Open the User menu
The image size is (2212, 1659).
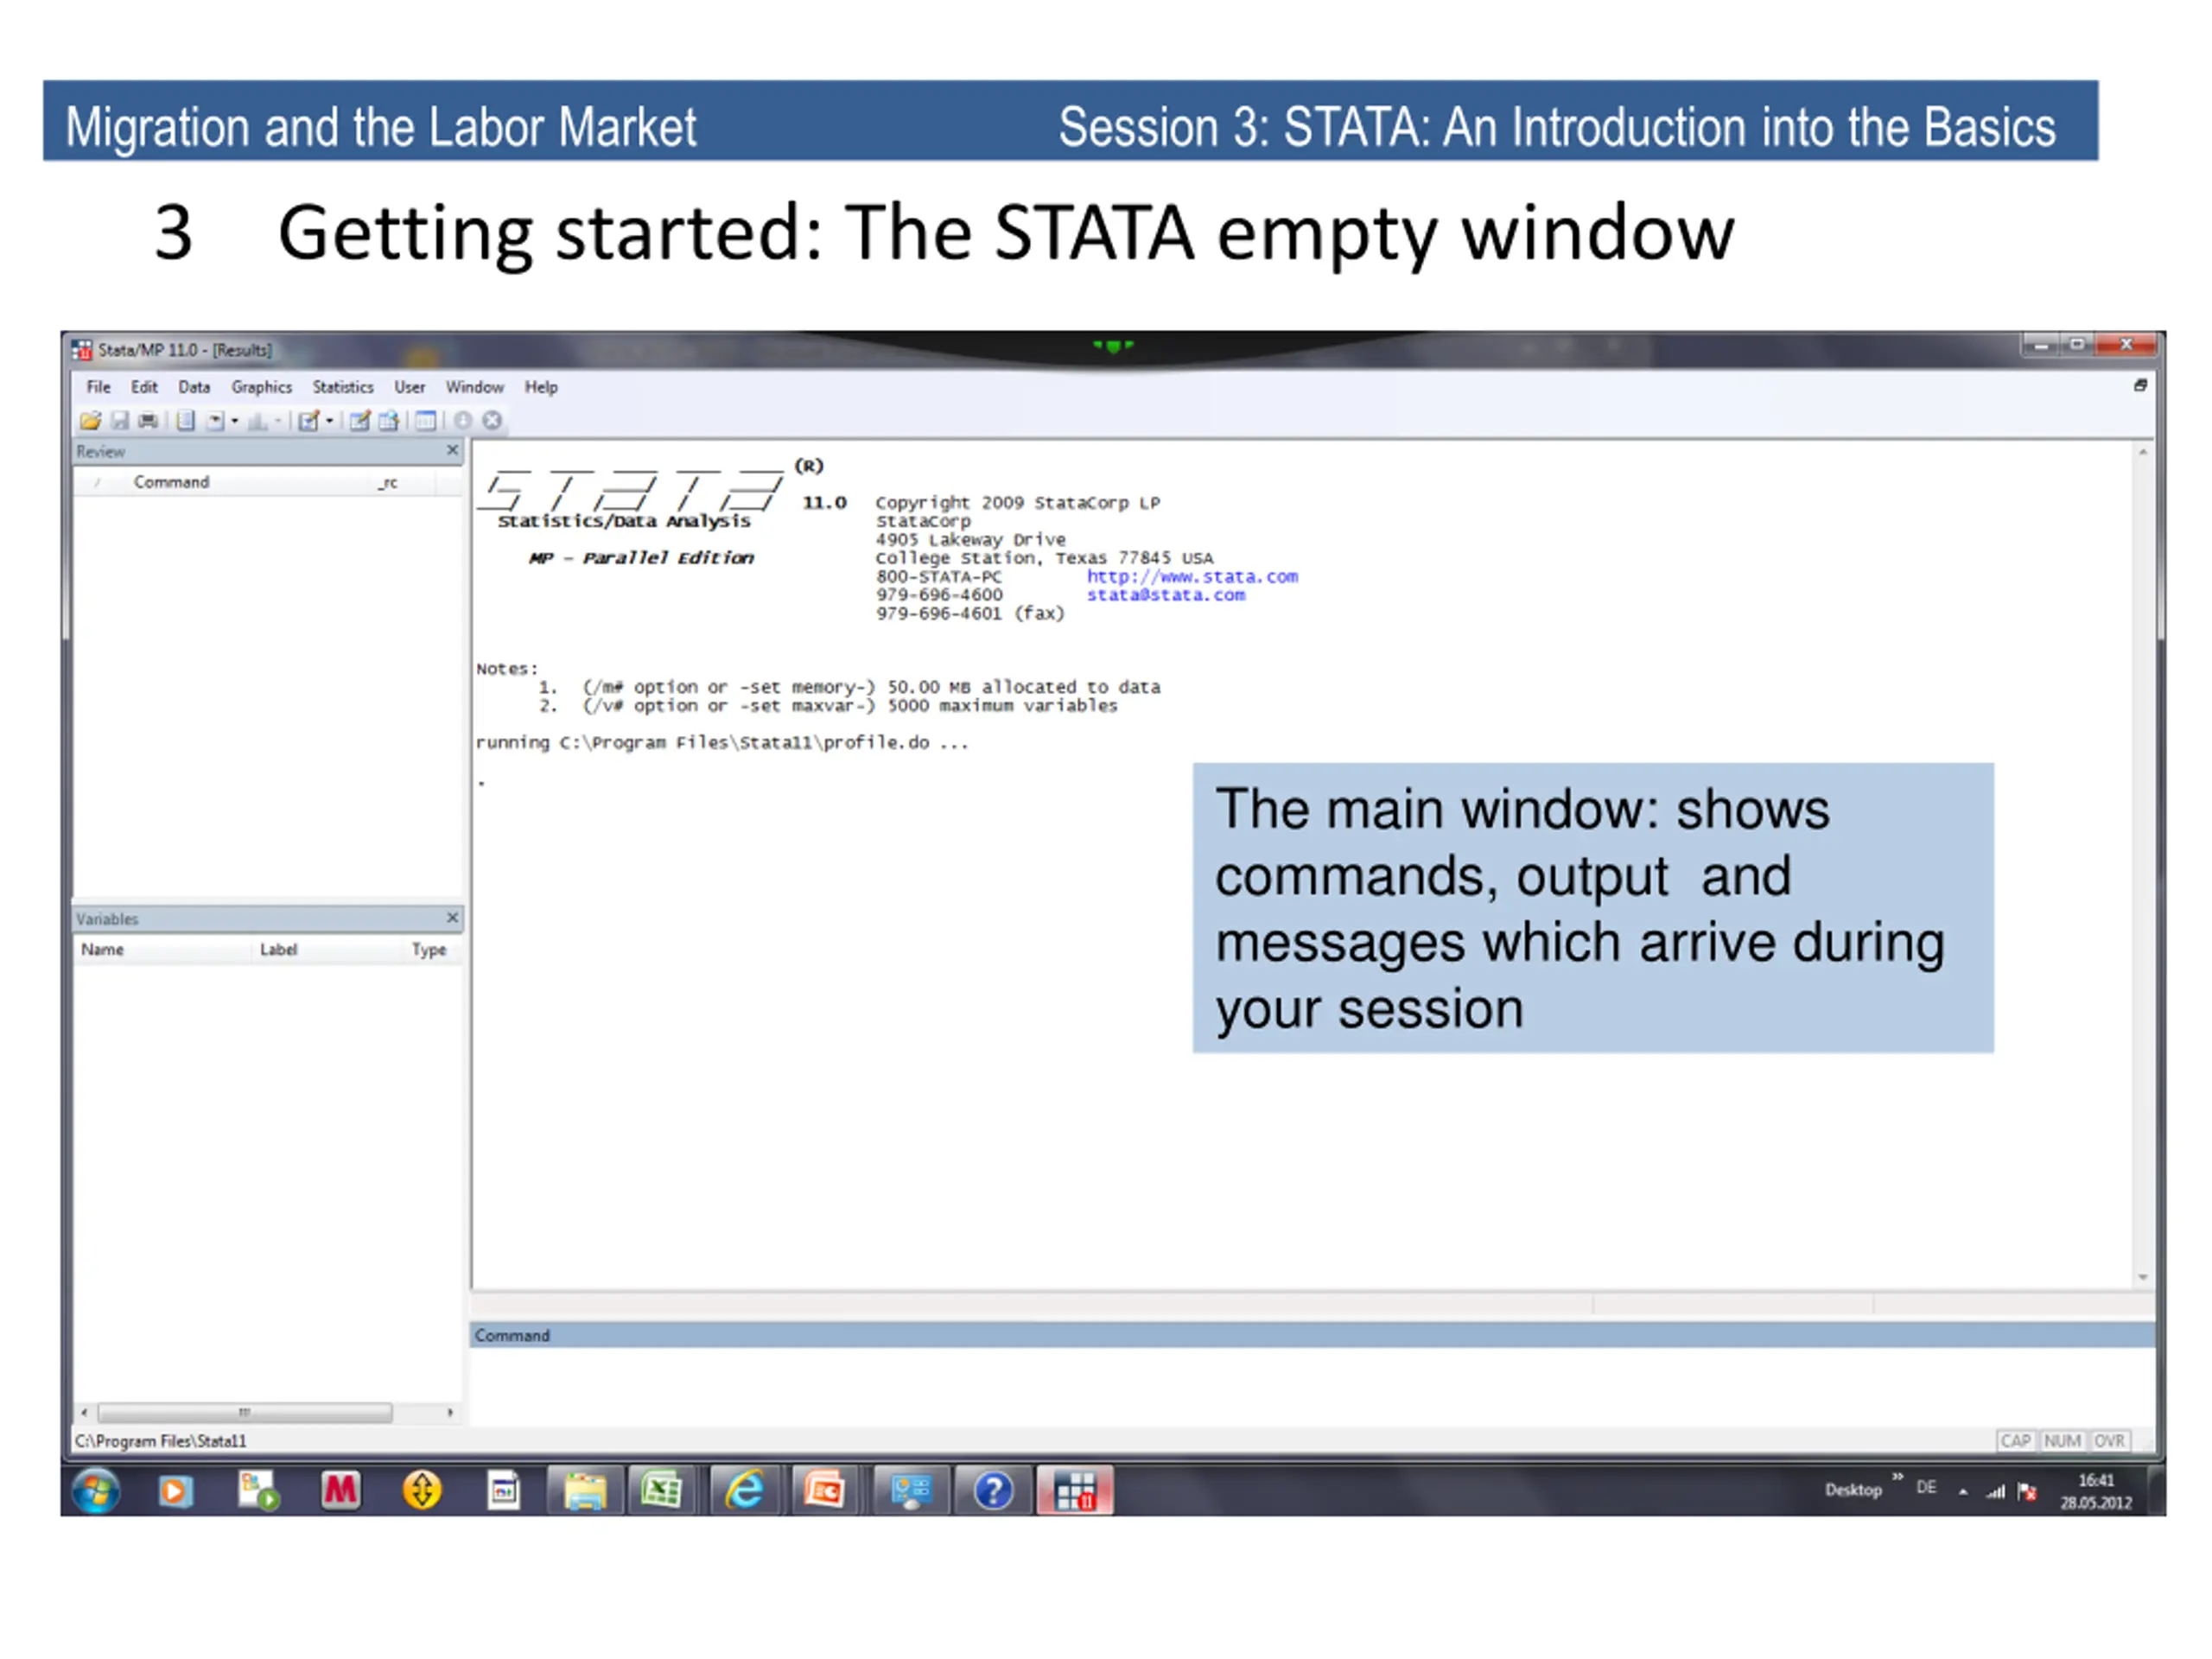pyautogui.click(x=410, y=387)
